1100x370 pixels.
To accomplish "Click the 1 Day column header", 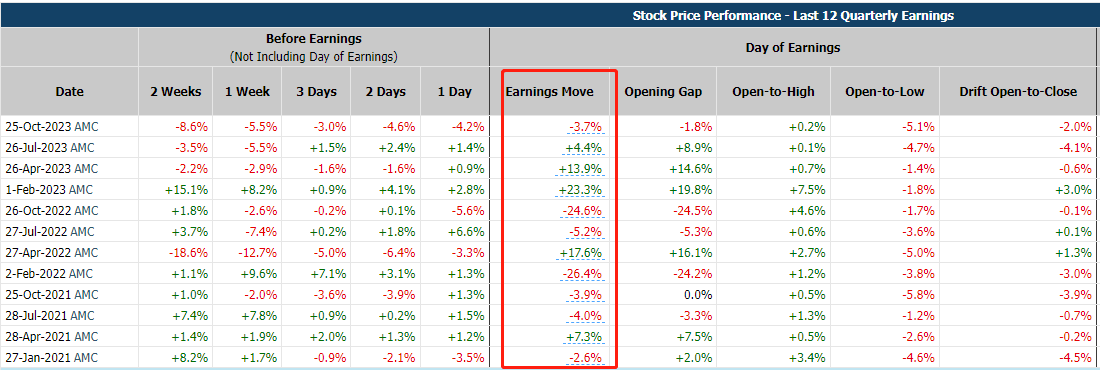I will click(455, 91).
